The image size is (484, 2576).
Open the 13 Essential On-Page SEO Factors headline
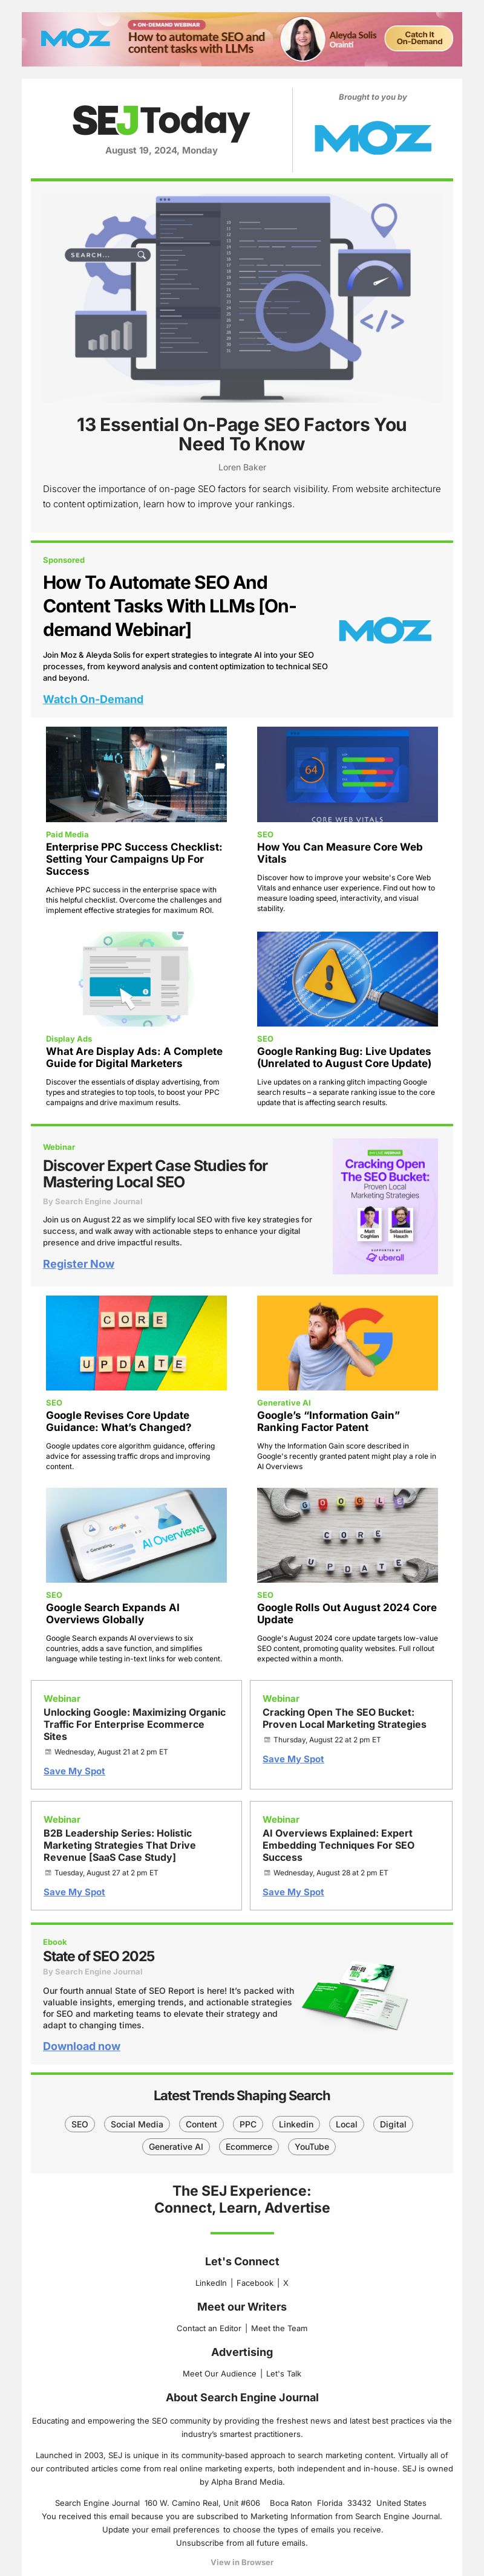(x=242, y=434)
